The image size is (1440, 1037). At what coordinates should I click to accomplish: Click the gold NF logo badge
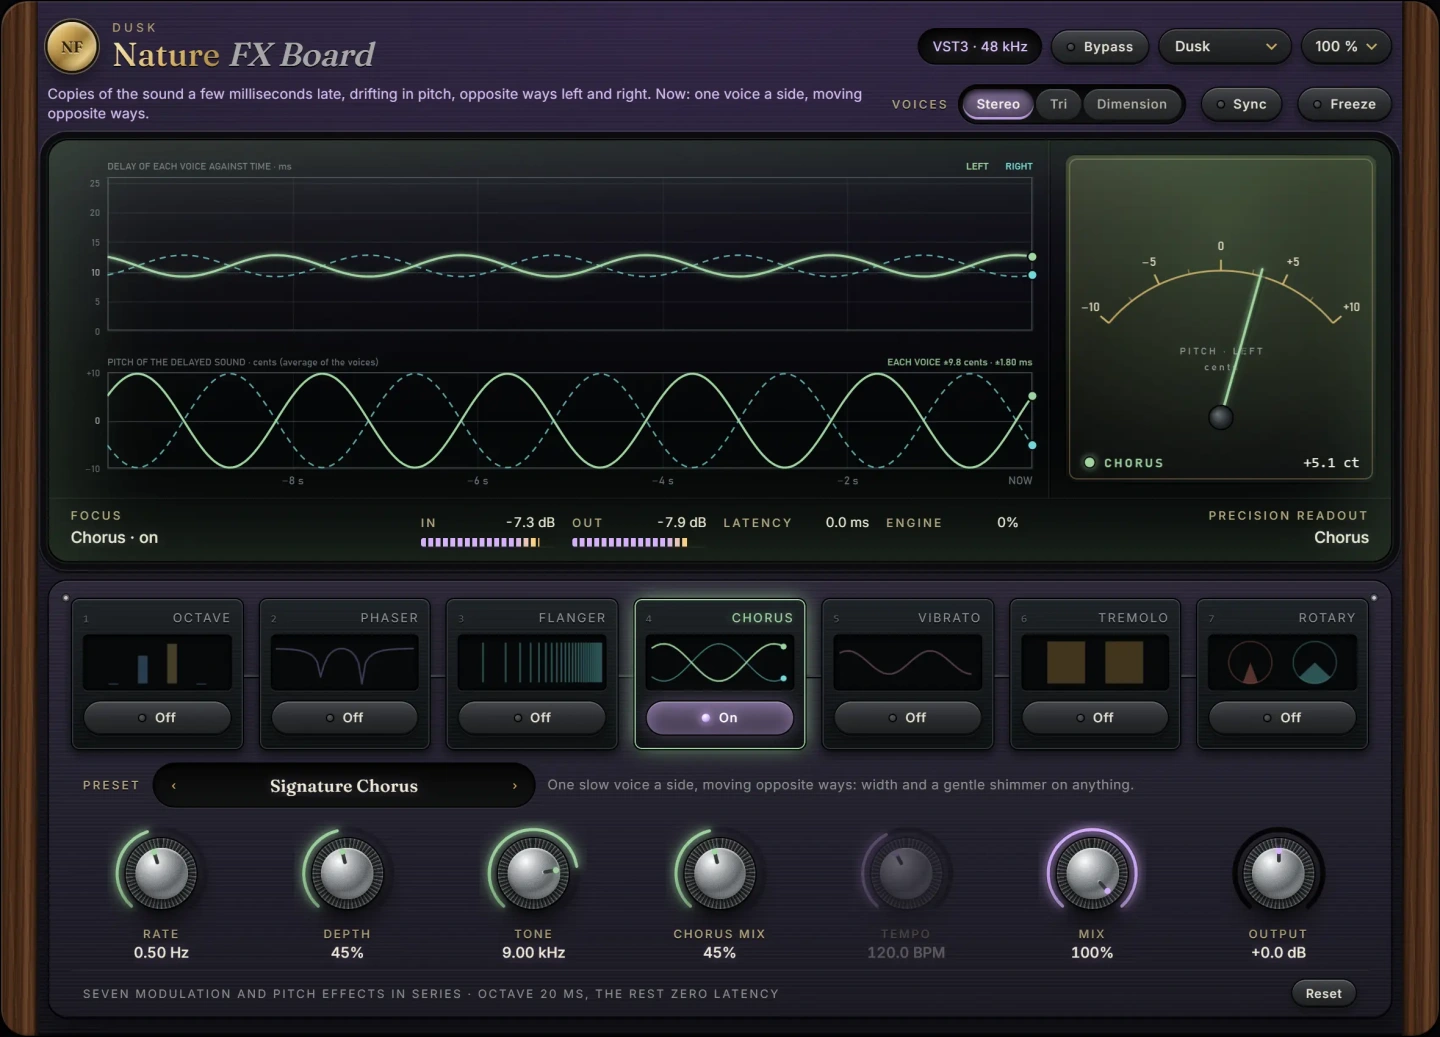click(x=72, y=47)
